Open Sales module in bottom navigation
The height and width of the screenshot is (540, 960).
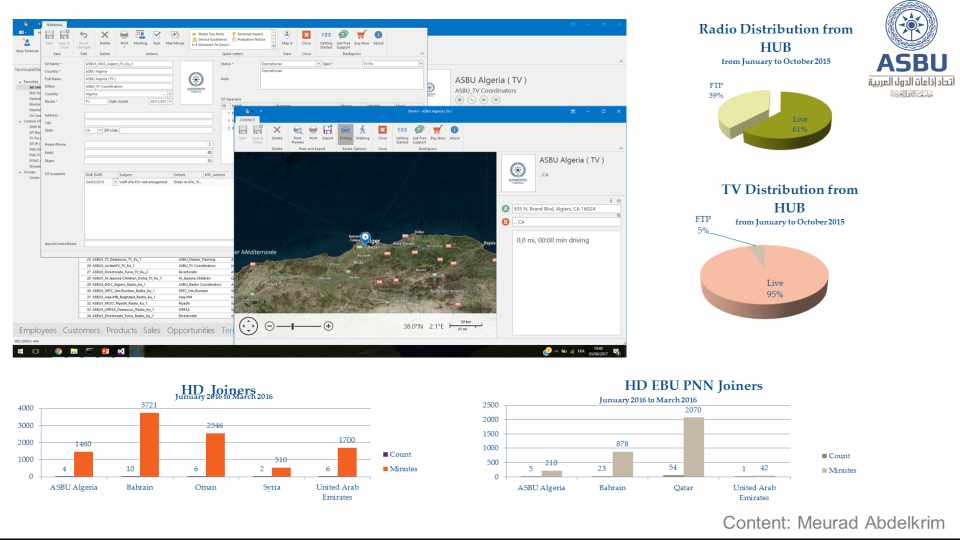click(x=151, y=331)
